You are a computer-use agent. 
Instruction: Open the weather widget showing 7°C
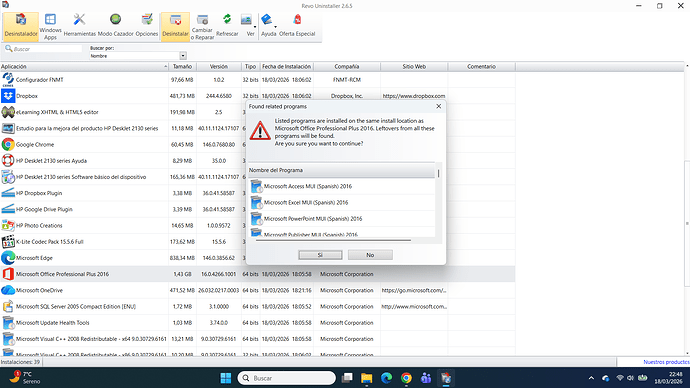click(24, 378)
